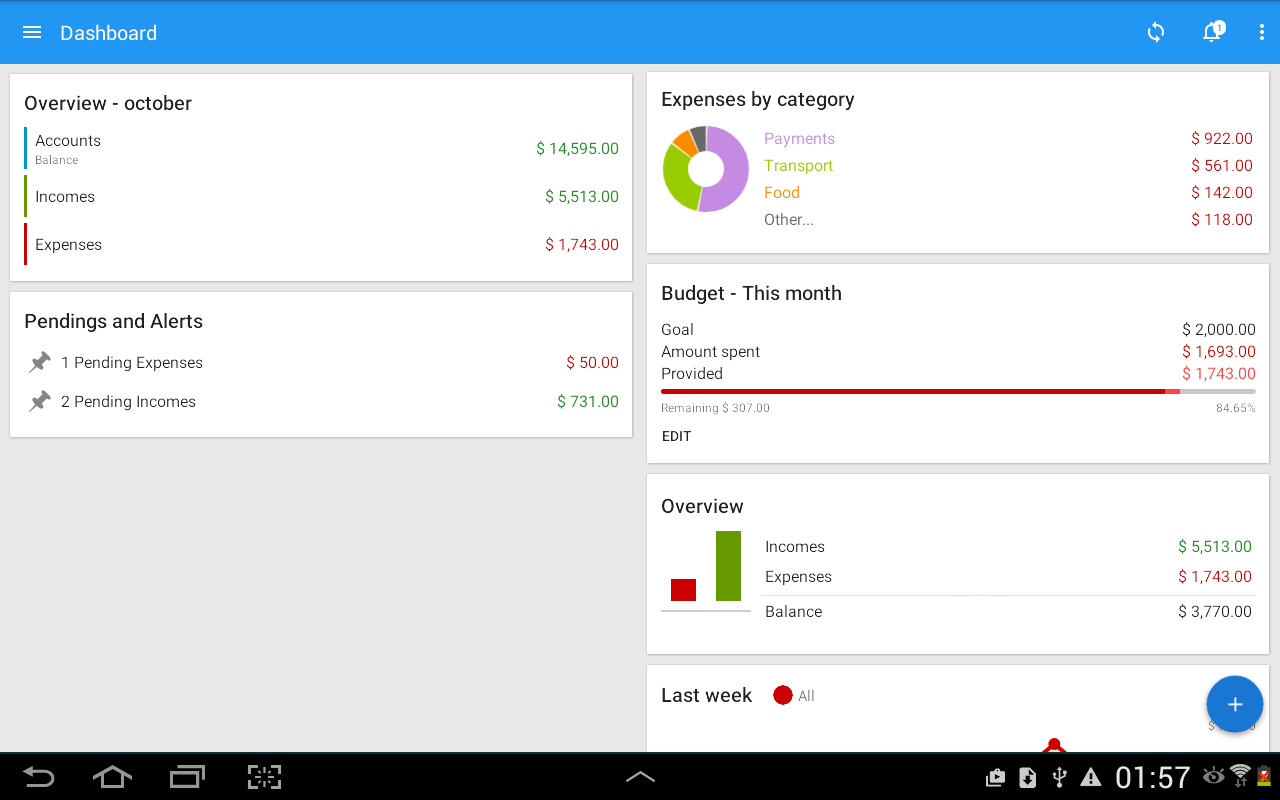Open the recent apps button
The width and height of the screenshot is (1280, 800).
tap(187, 777)
